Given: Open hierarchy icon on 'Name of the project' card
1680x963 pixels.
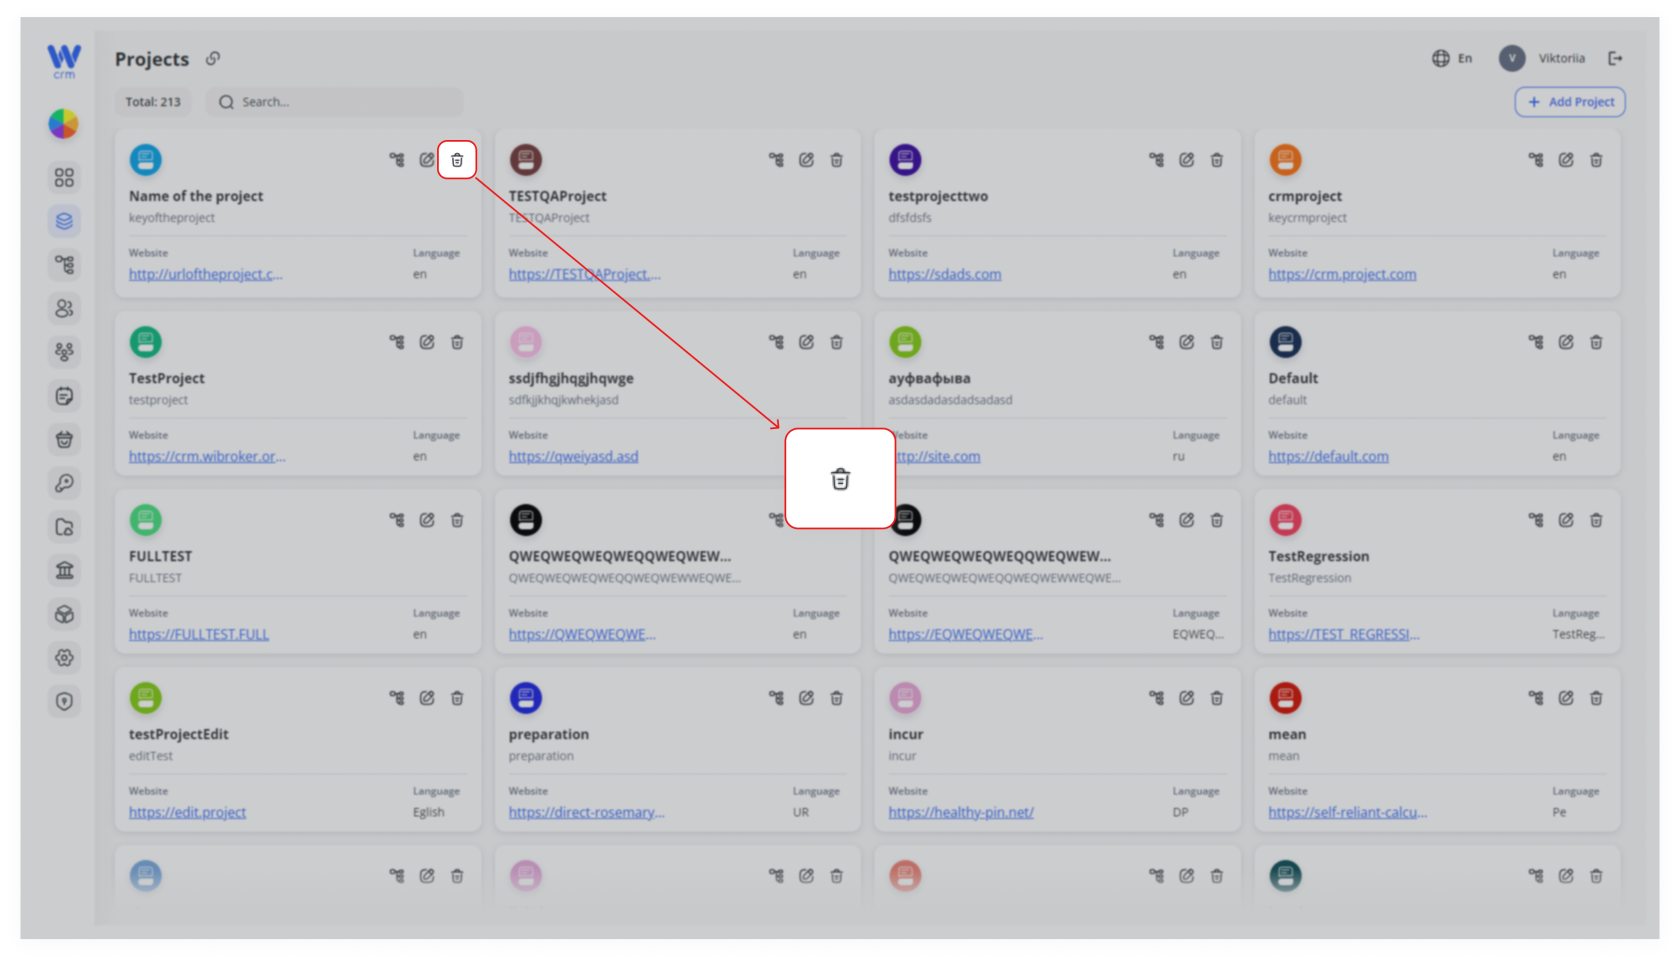Looking at the screenshot, I should [397, 160].
